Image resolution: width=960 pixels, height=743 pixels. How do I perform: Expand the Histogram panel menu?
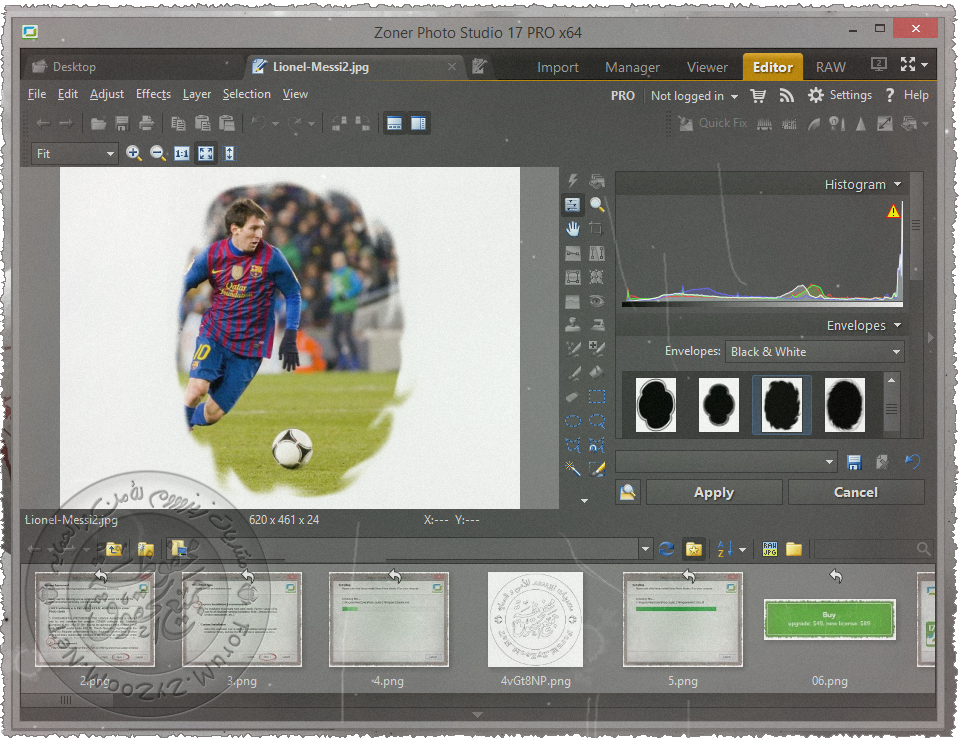click(x=898, y=184)
